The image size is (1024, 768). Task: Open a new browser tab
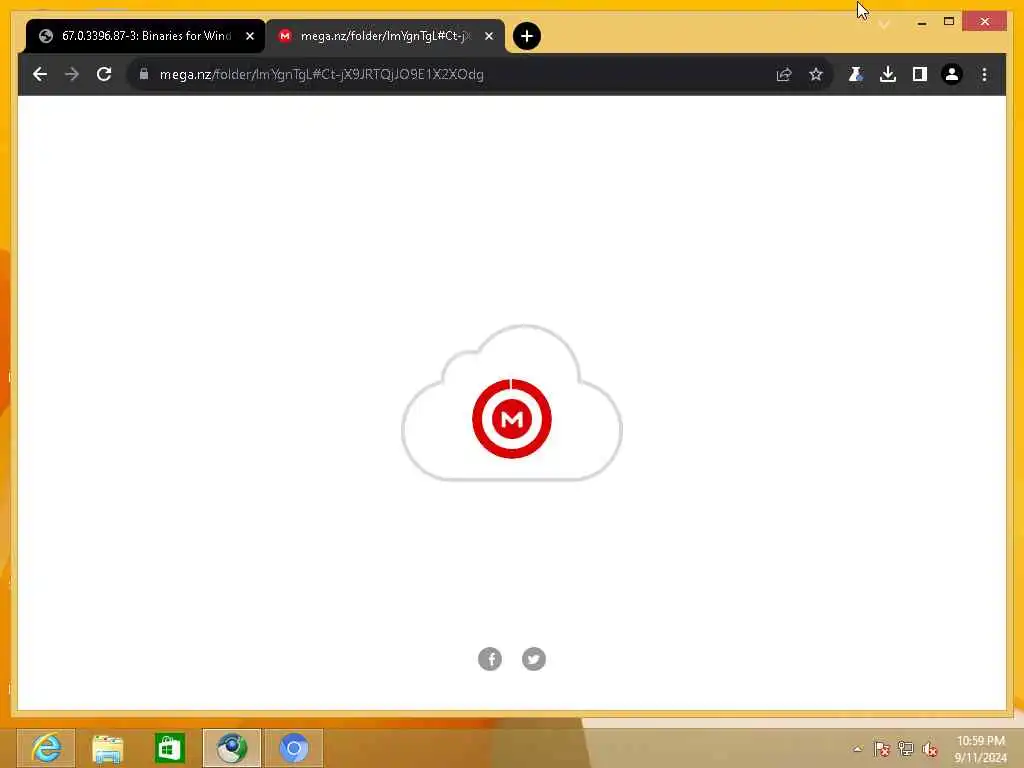[x=526, y=36]
